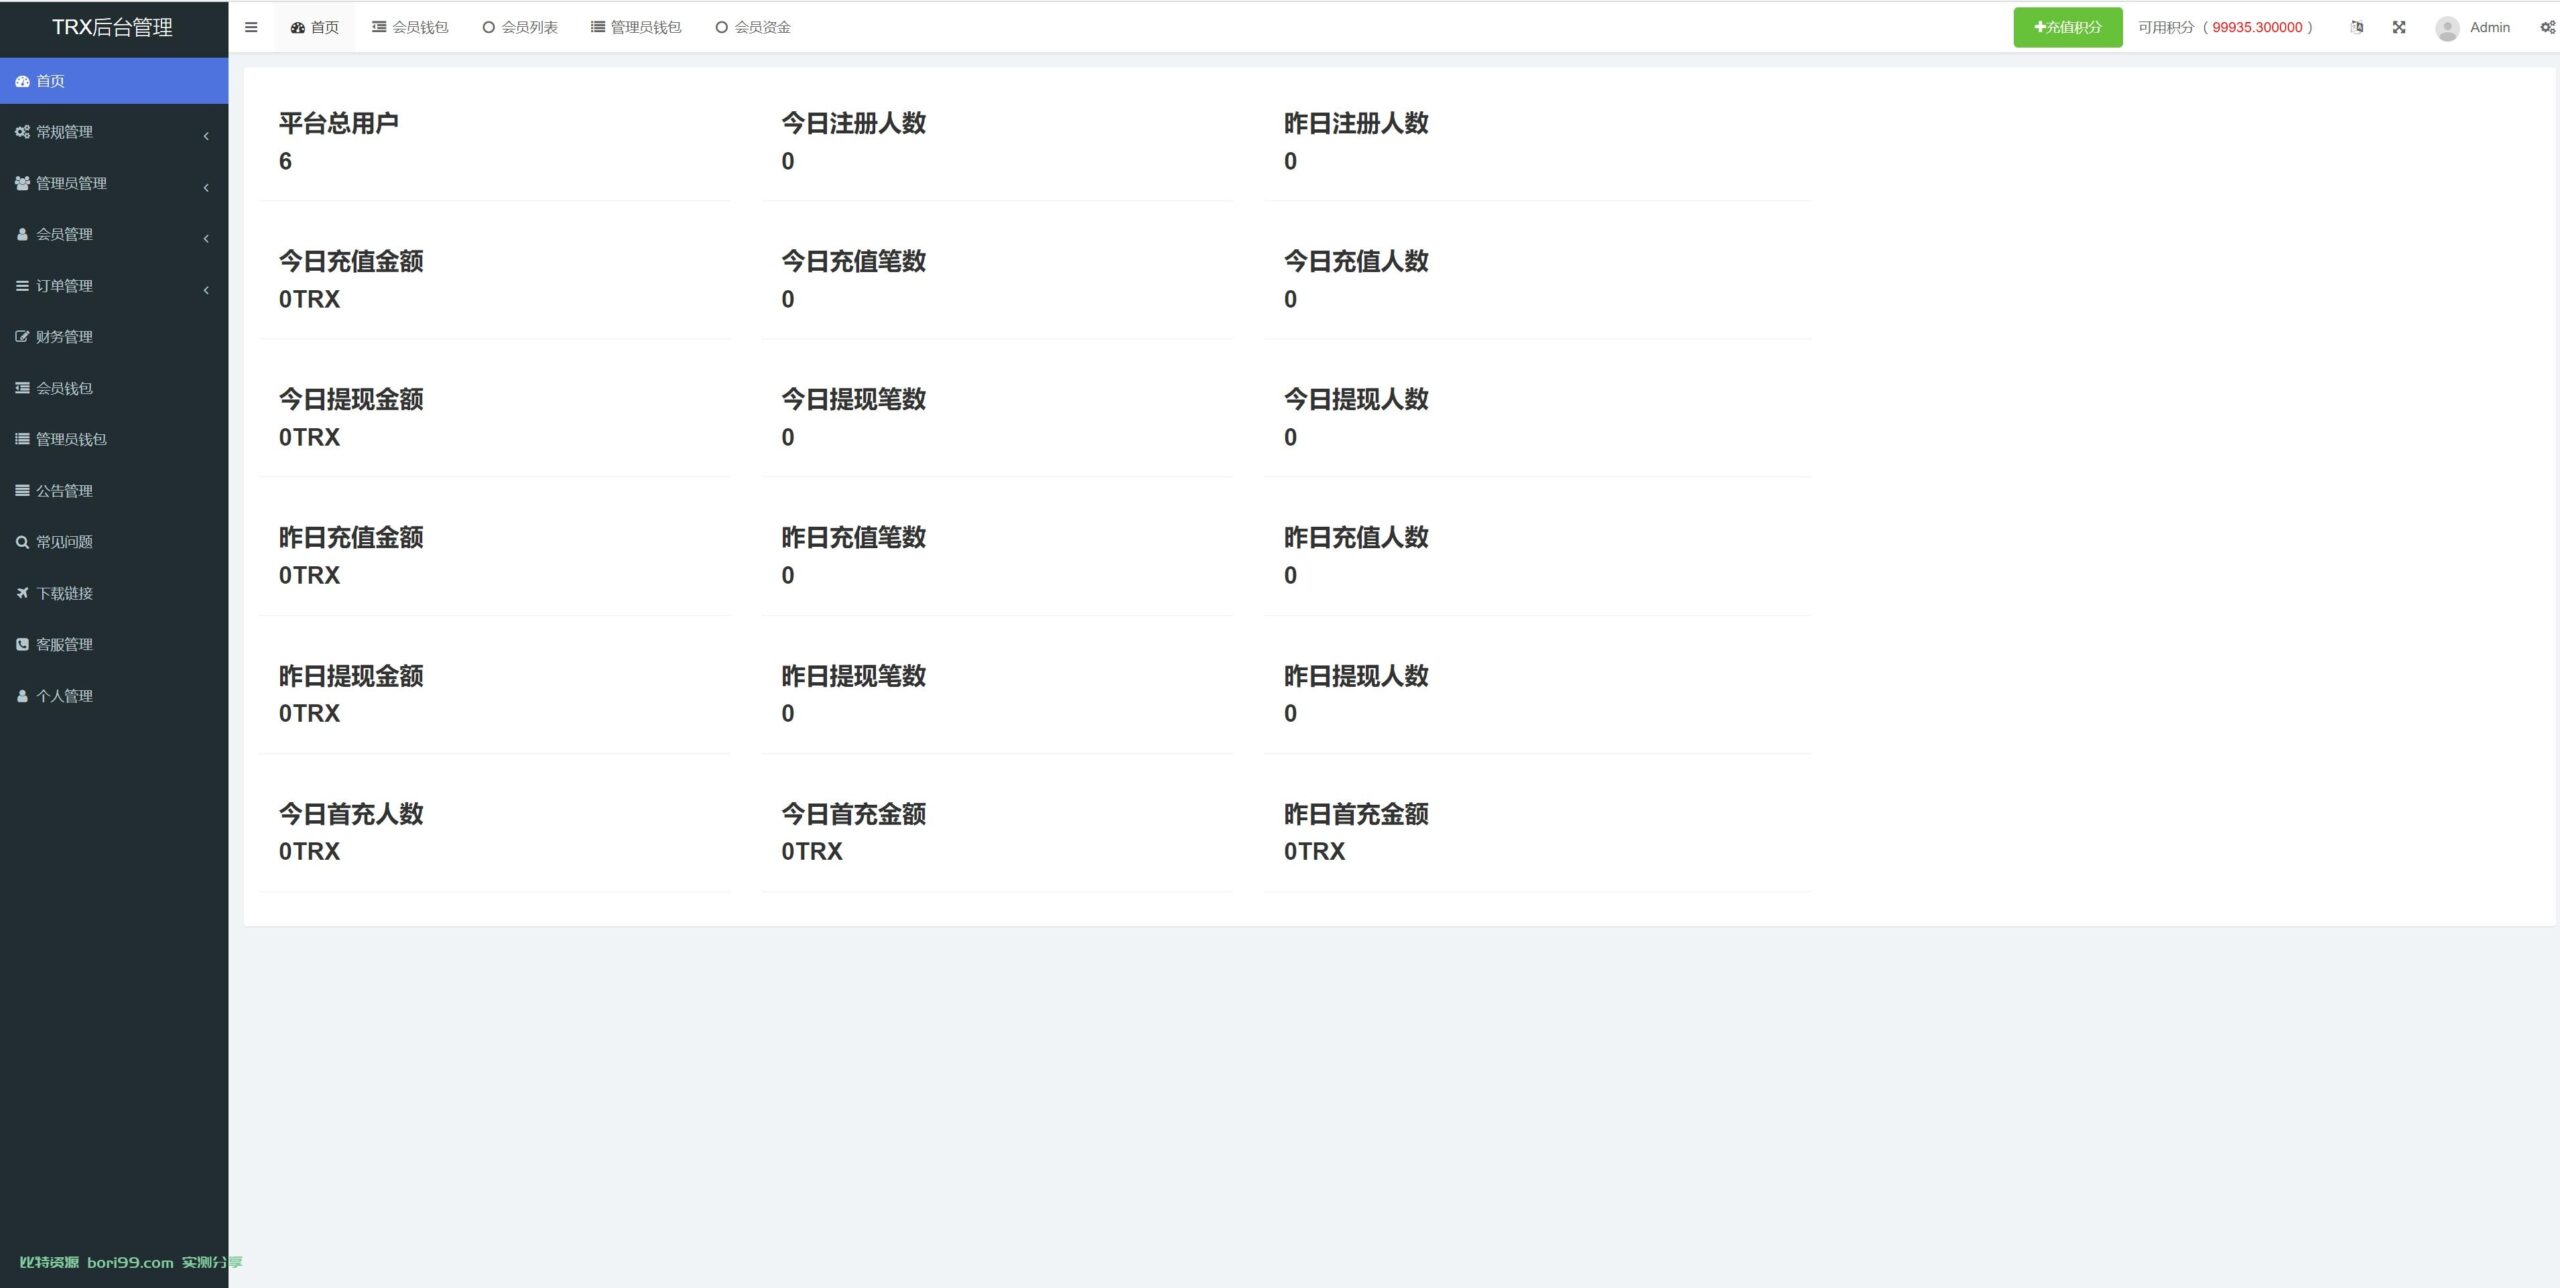Click the 昨日充值人数 statistic heading
Image resolution: width=2560 pixels, height=1288 pixels.
1357,537
